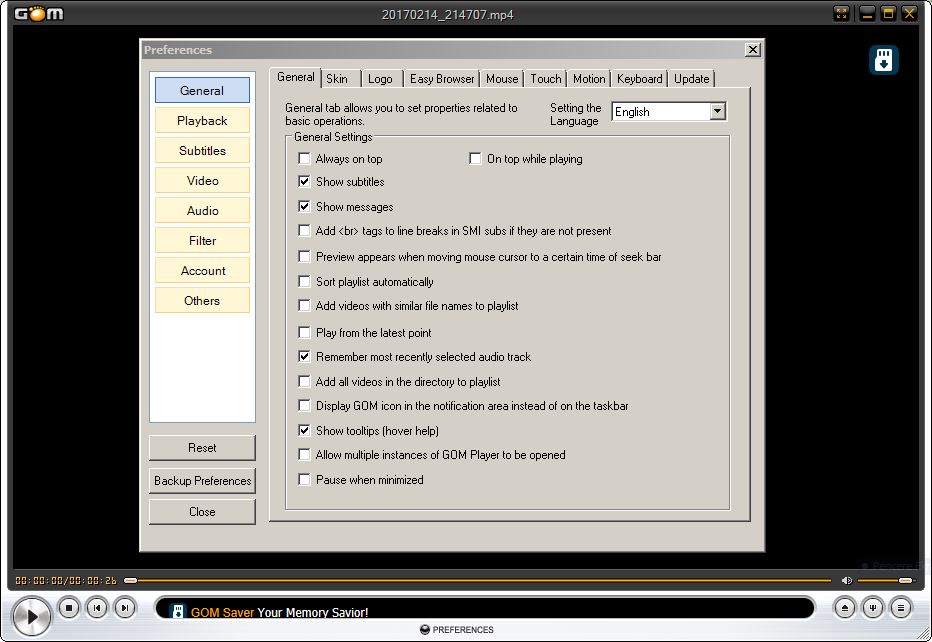Click the PREFERENCES status icon
Image resolution: width=932 pixels, height=642 pixels.
(x=424, y=630)
